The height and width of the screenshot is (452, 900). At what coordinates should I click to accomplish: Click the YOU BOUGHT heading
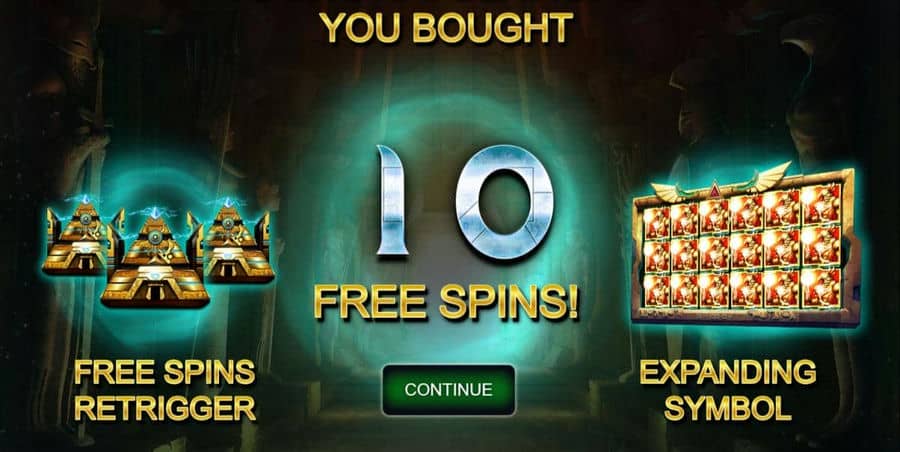pos(446,27)
